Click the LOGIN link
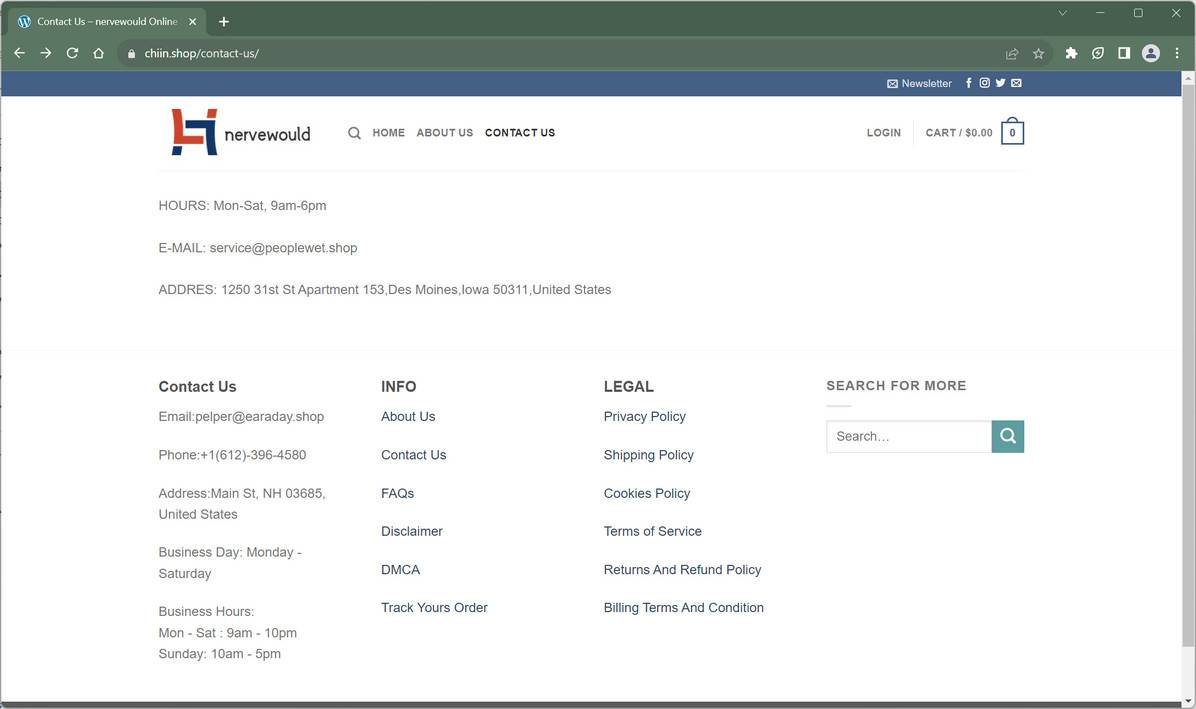Screen dimensions: 1196x709 pos(883,133)
